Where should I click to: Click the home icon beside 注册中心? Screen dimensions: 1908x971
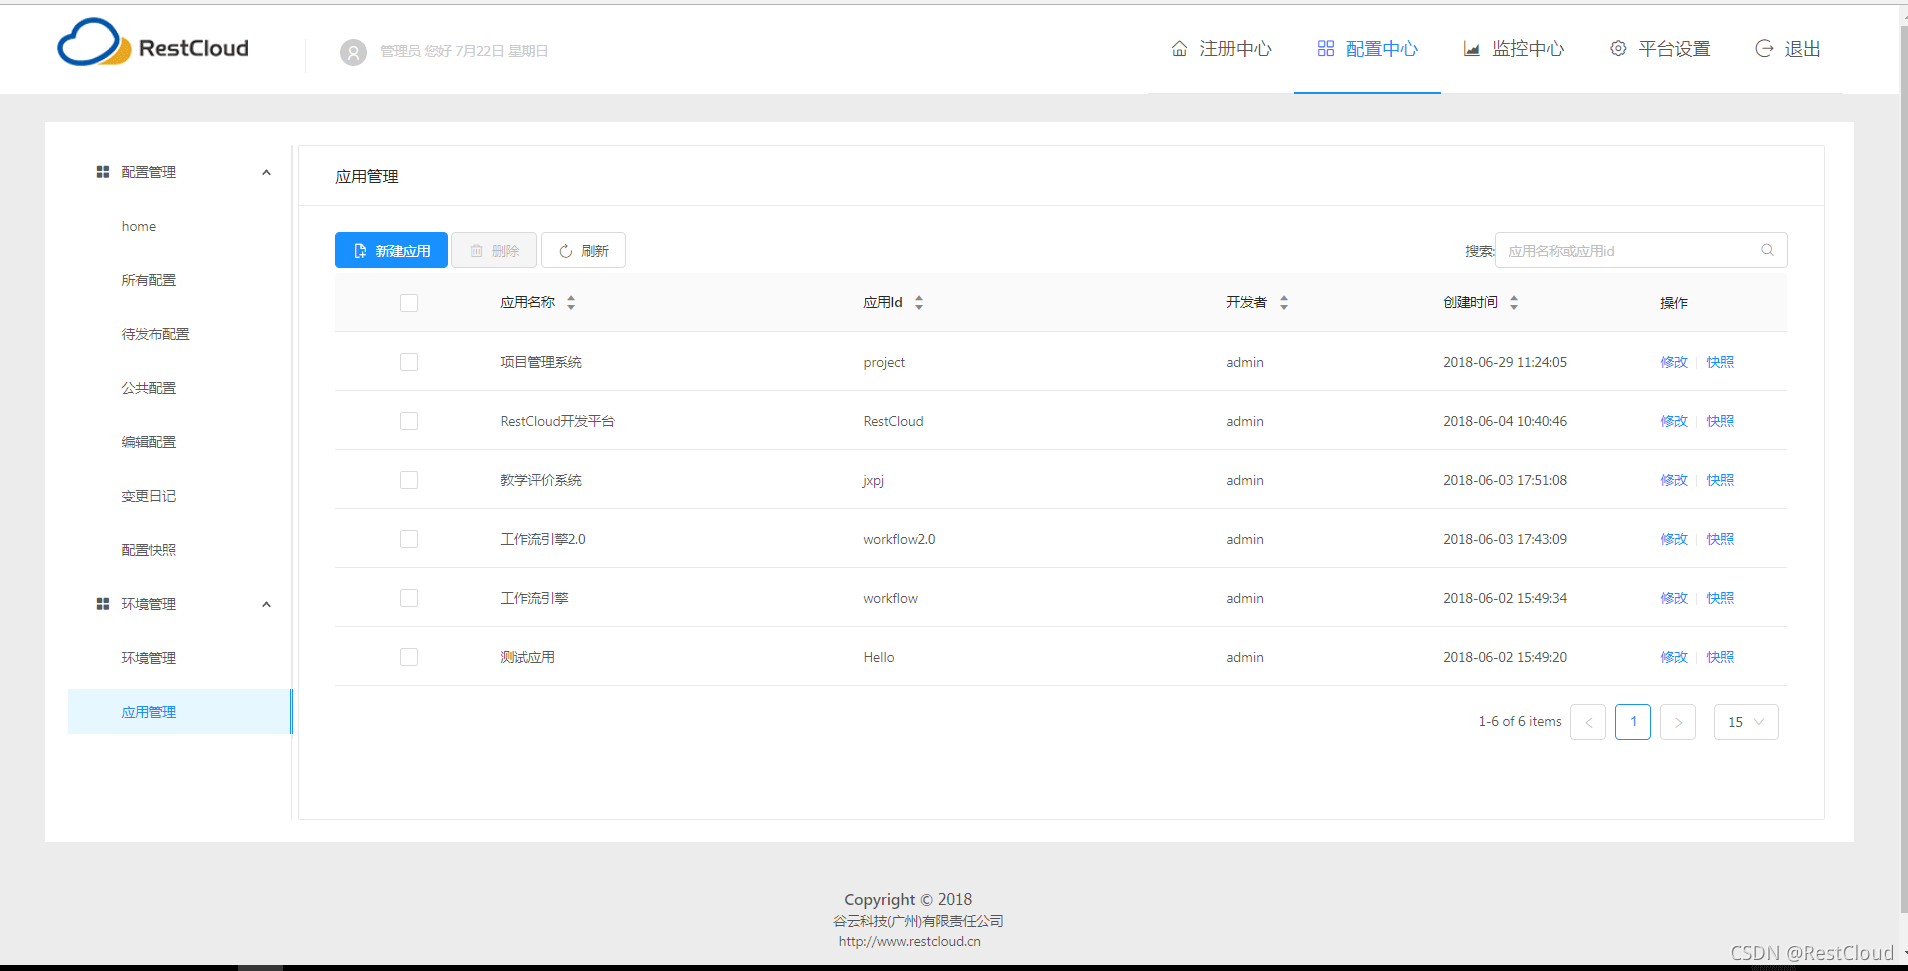[x=1180, y=49]
